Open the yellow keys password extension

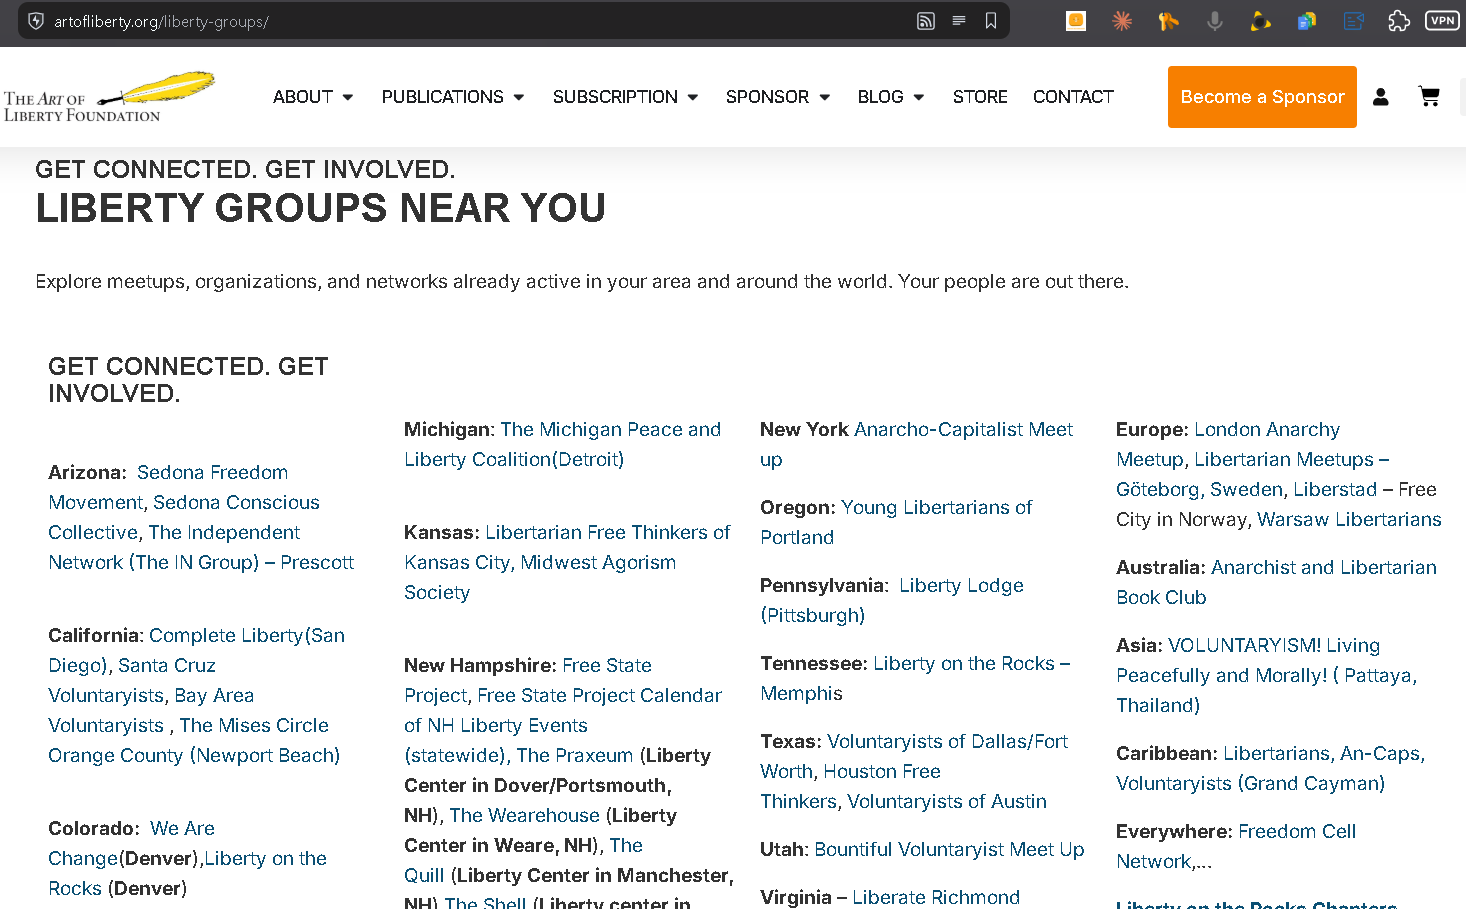1168,20
